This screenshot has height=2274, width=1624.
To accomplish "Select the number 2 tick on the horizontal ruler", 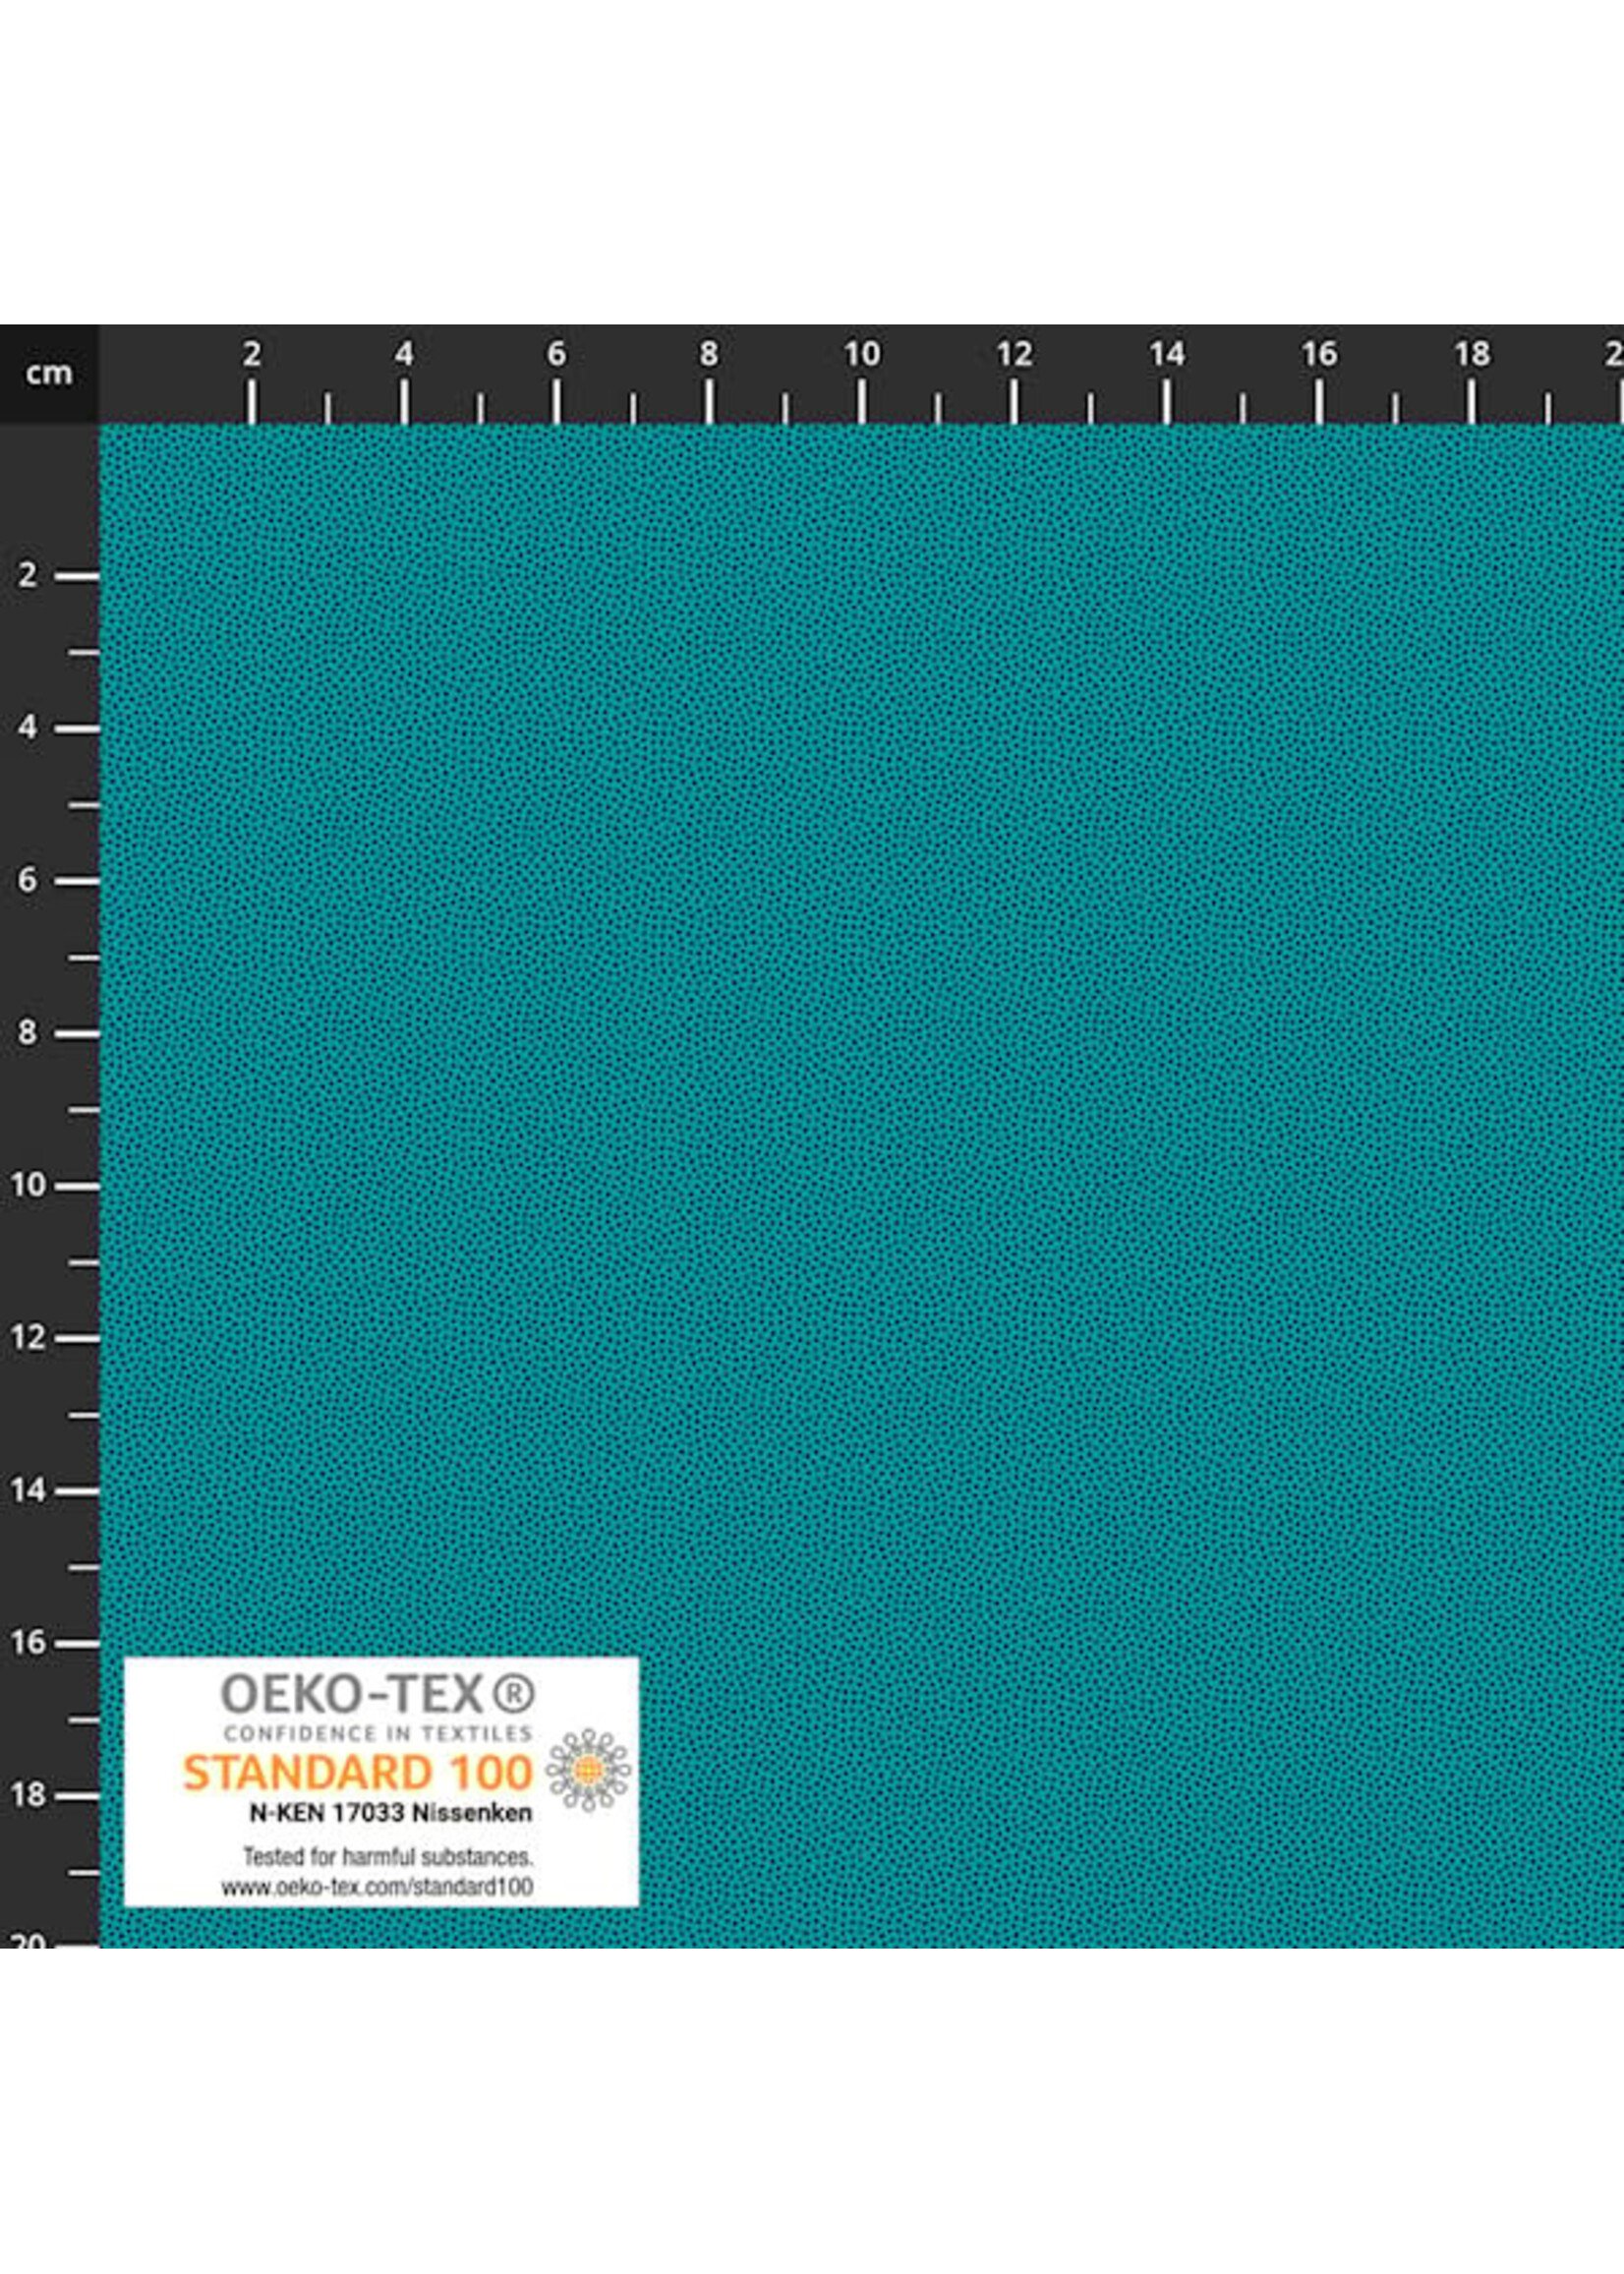I will point(254,352).
